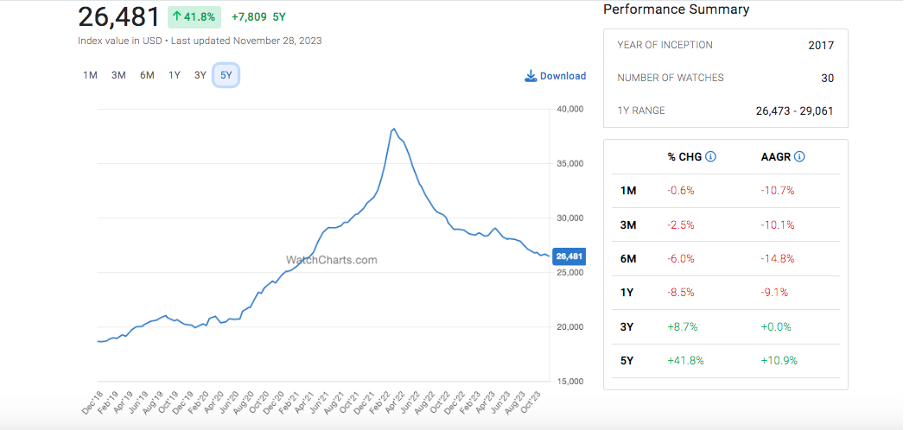Click the large 26,481 index value

pos(119,17)
